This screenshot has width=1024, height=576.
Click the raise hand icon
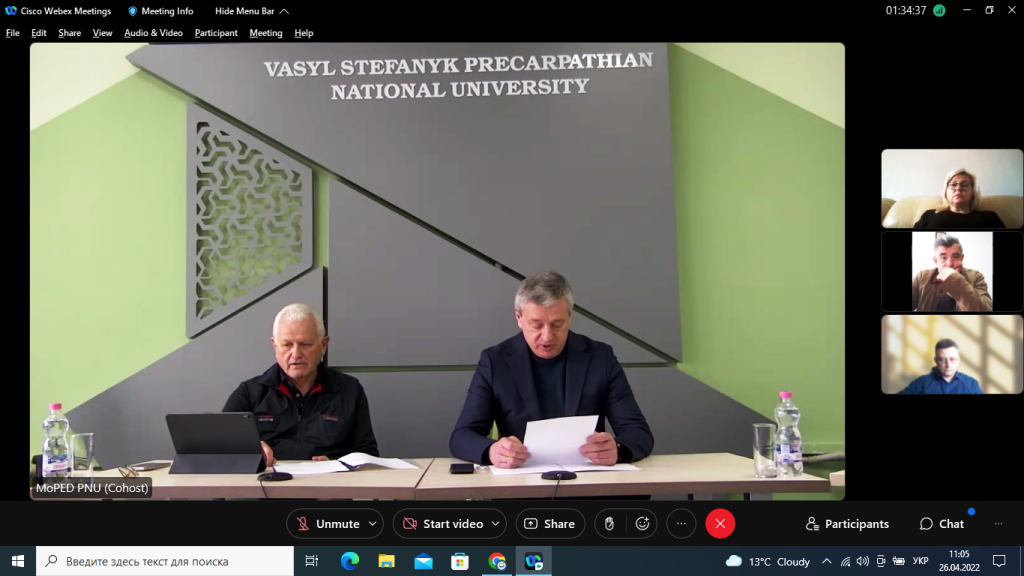pos(610,524)
